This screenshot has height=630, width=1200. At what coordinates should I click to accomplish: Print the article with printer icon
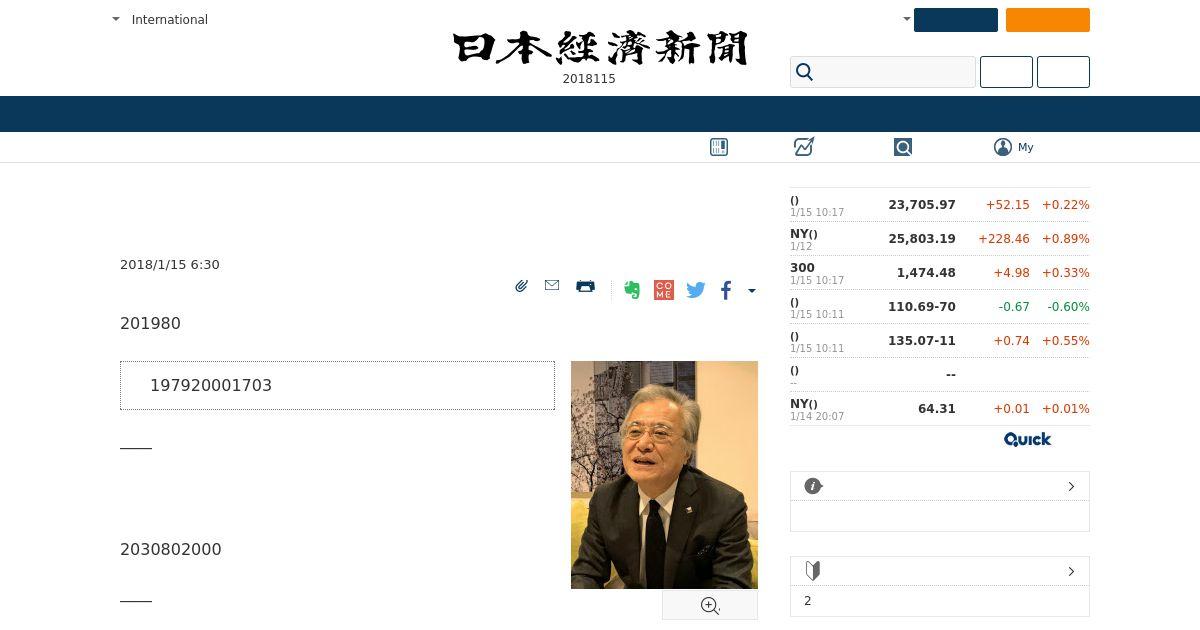(x=586, y=286)
